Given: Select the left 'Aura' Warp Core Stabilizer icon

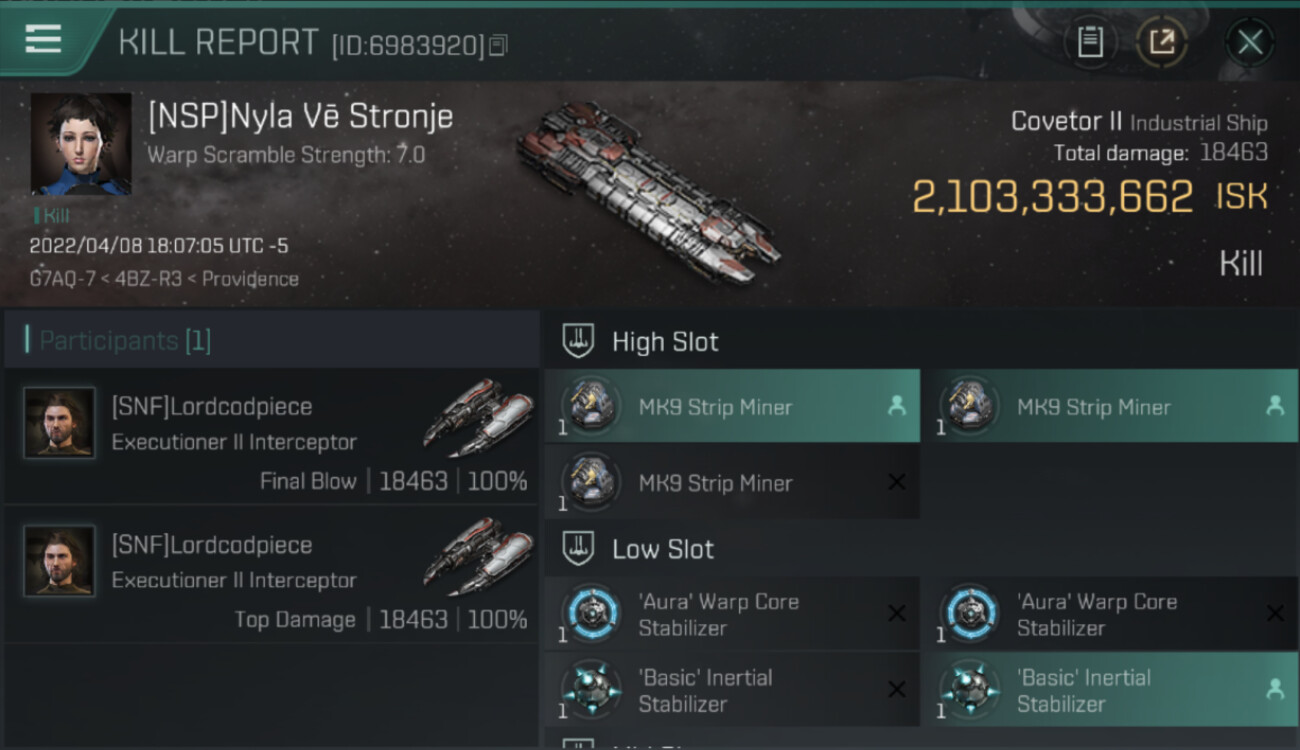Looking at the screenshot, I should coord(592,613).
